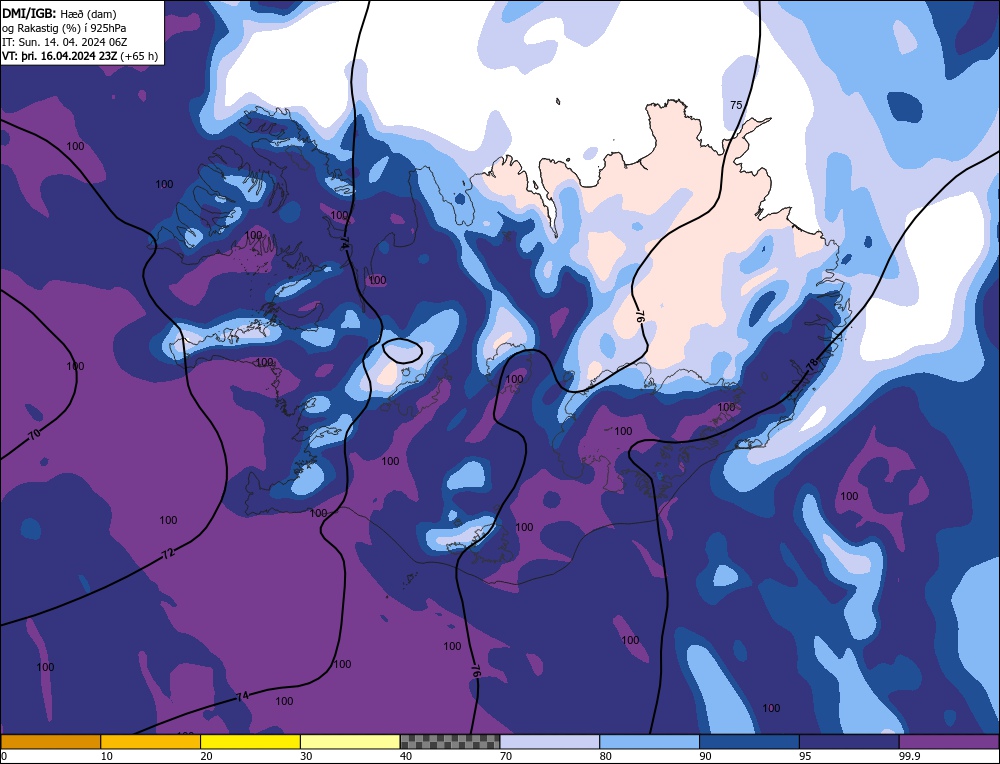Click the checkered grey 40–70 legend swatch
The width and height of the screenshot is (1000, 764).
tap(450, 741)
